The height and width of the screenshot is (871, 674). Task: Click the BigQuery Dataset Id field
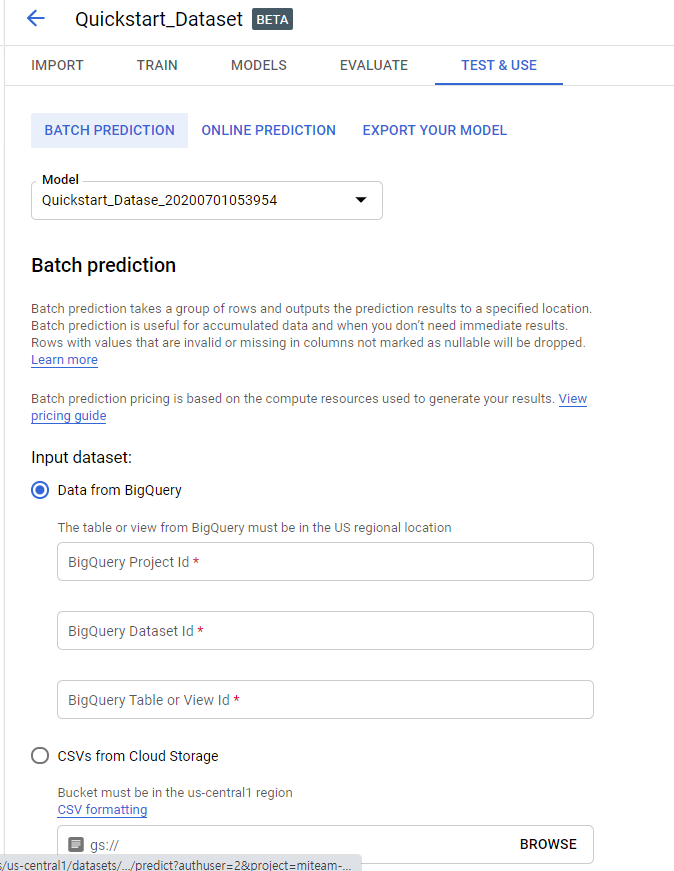pyautogui.click(x=325, y=630)
